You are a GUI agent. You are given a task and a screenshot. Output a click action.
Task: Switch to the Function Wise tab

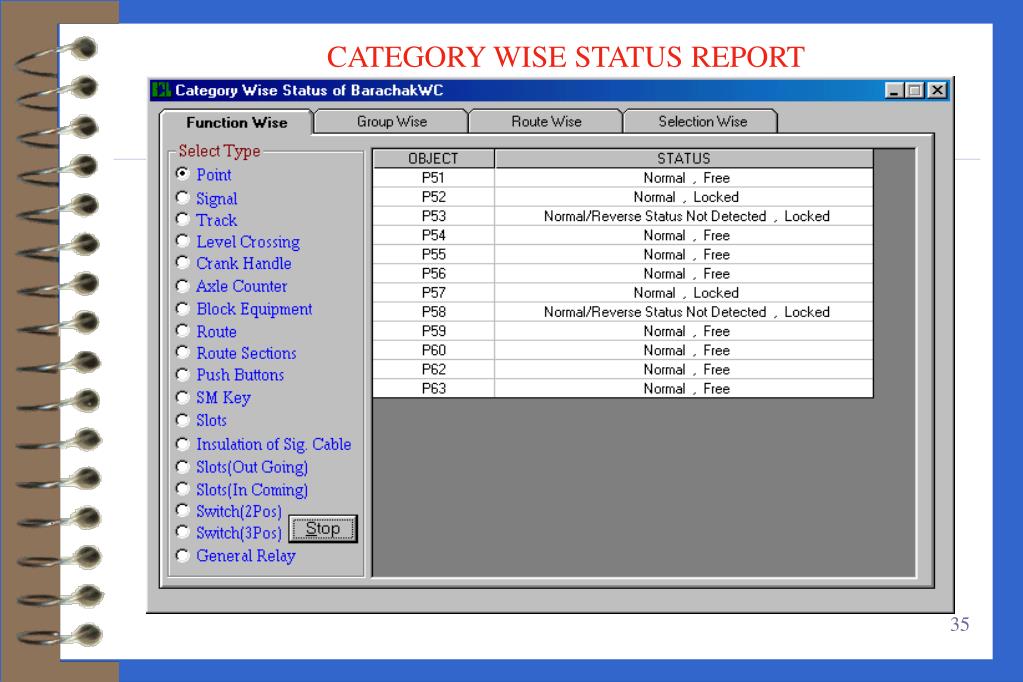237,122
